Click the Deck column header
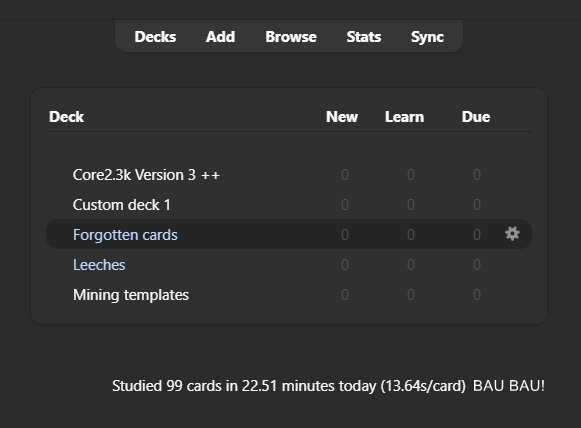581x428 pixels. (67, 117)
